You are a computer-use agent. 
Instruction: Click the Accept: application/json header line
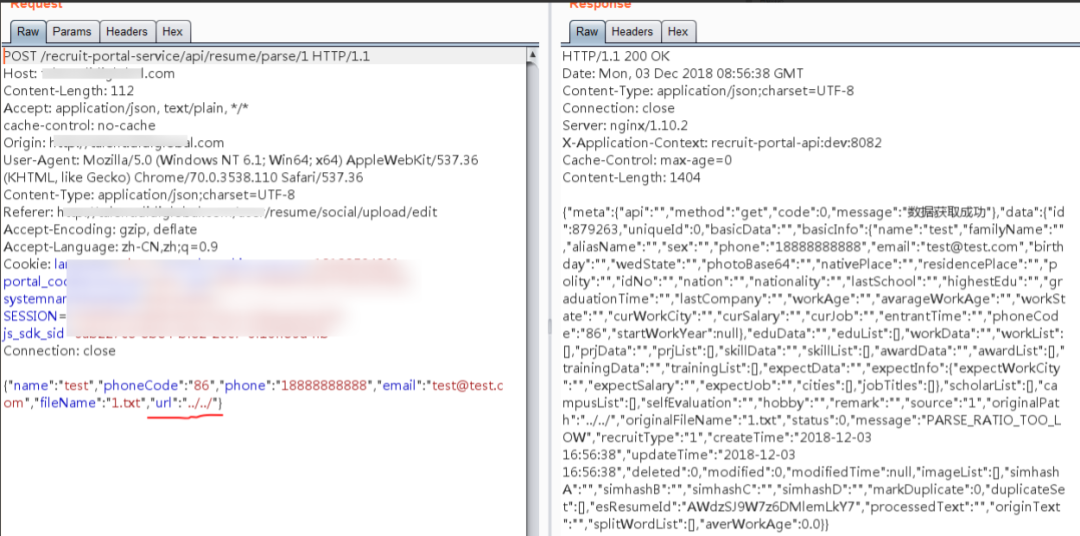(x=126, y=109)
